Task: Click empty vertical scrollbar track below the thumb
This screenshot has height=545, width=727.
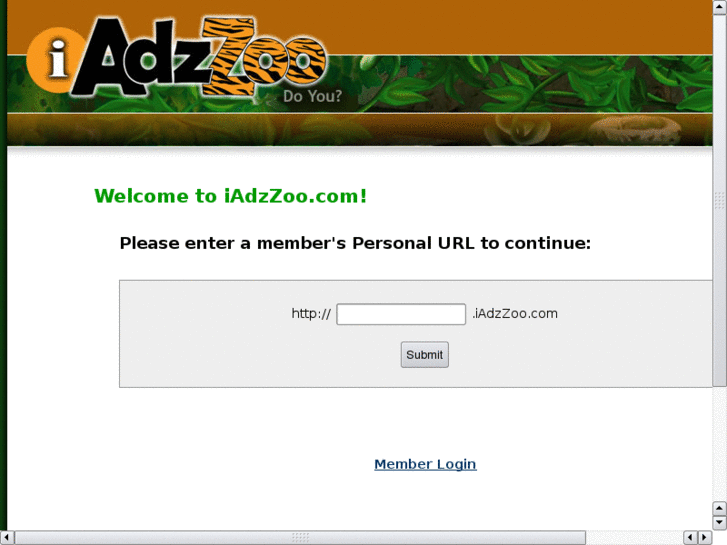Action: click(x=719, y=443)
